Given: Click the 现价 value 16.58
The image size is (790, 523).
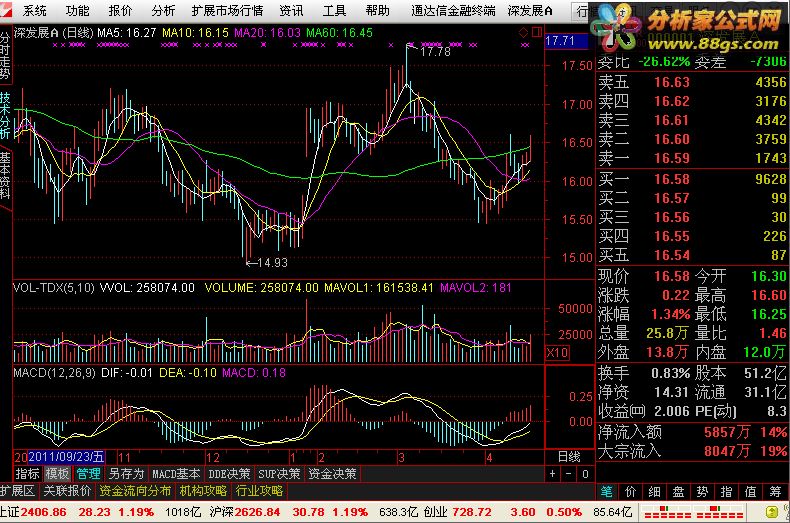Looking at the screenshot, I should [x=672, y=276].
